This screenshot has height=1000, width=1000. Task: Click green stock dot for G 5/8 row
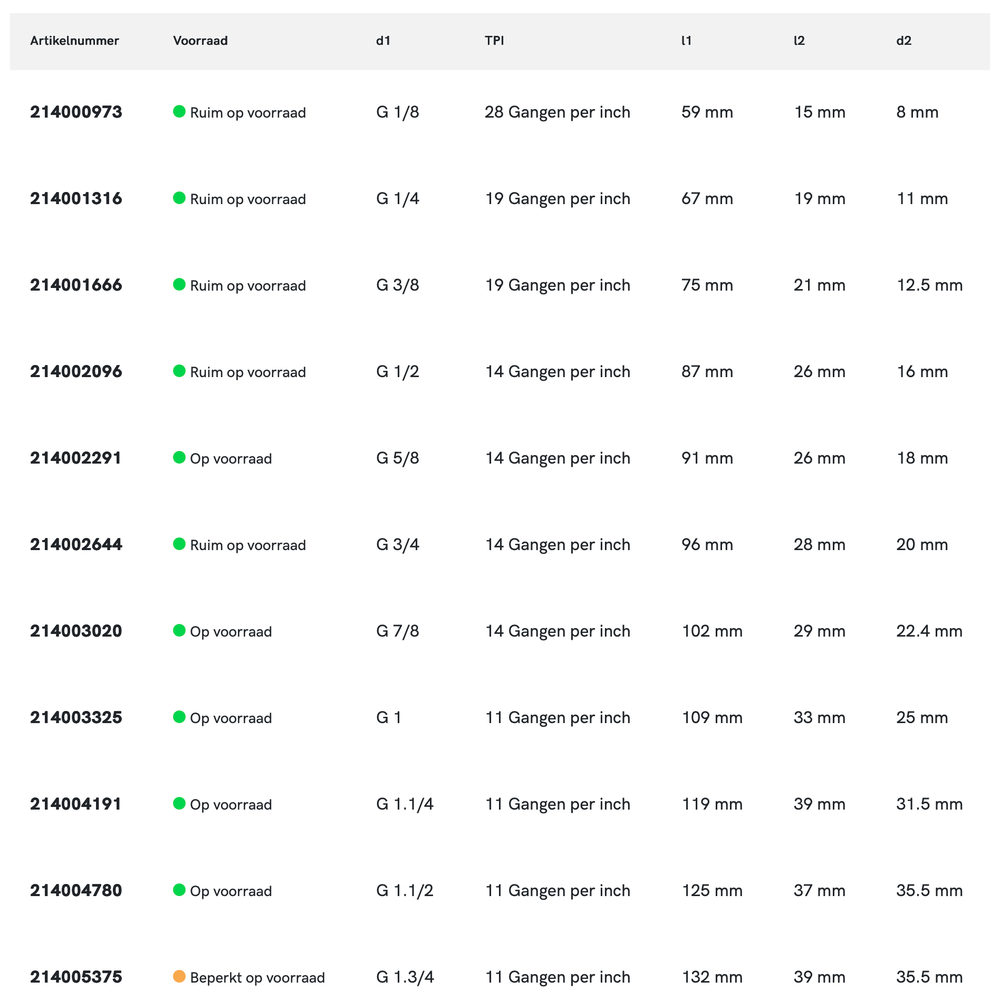click(180, 457)
